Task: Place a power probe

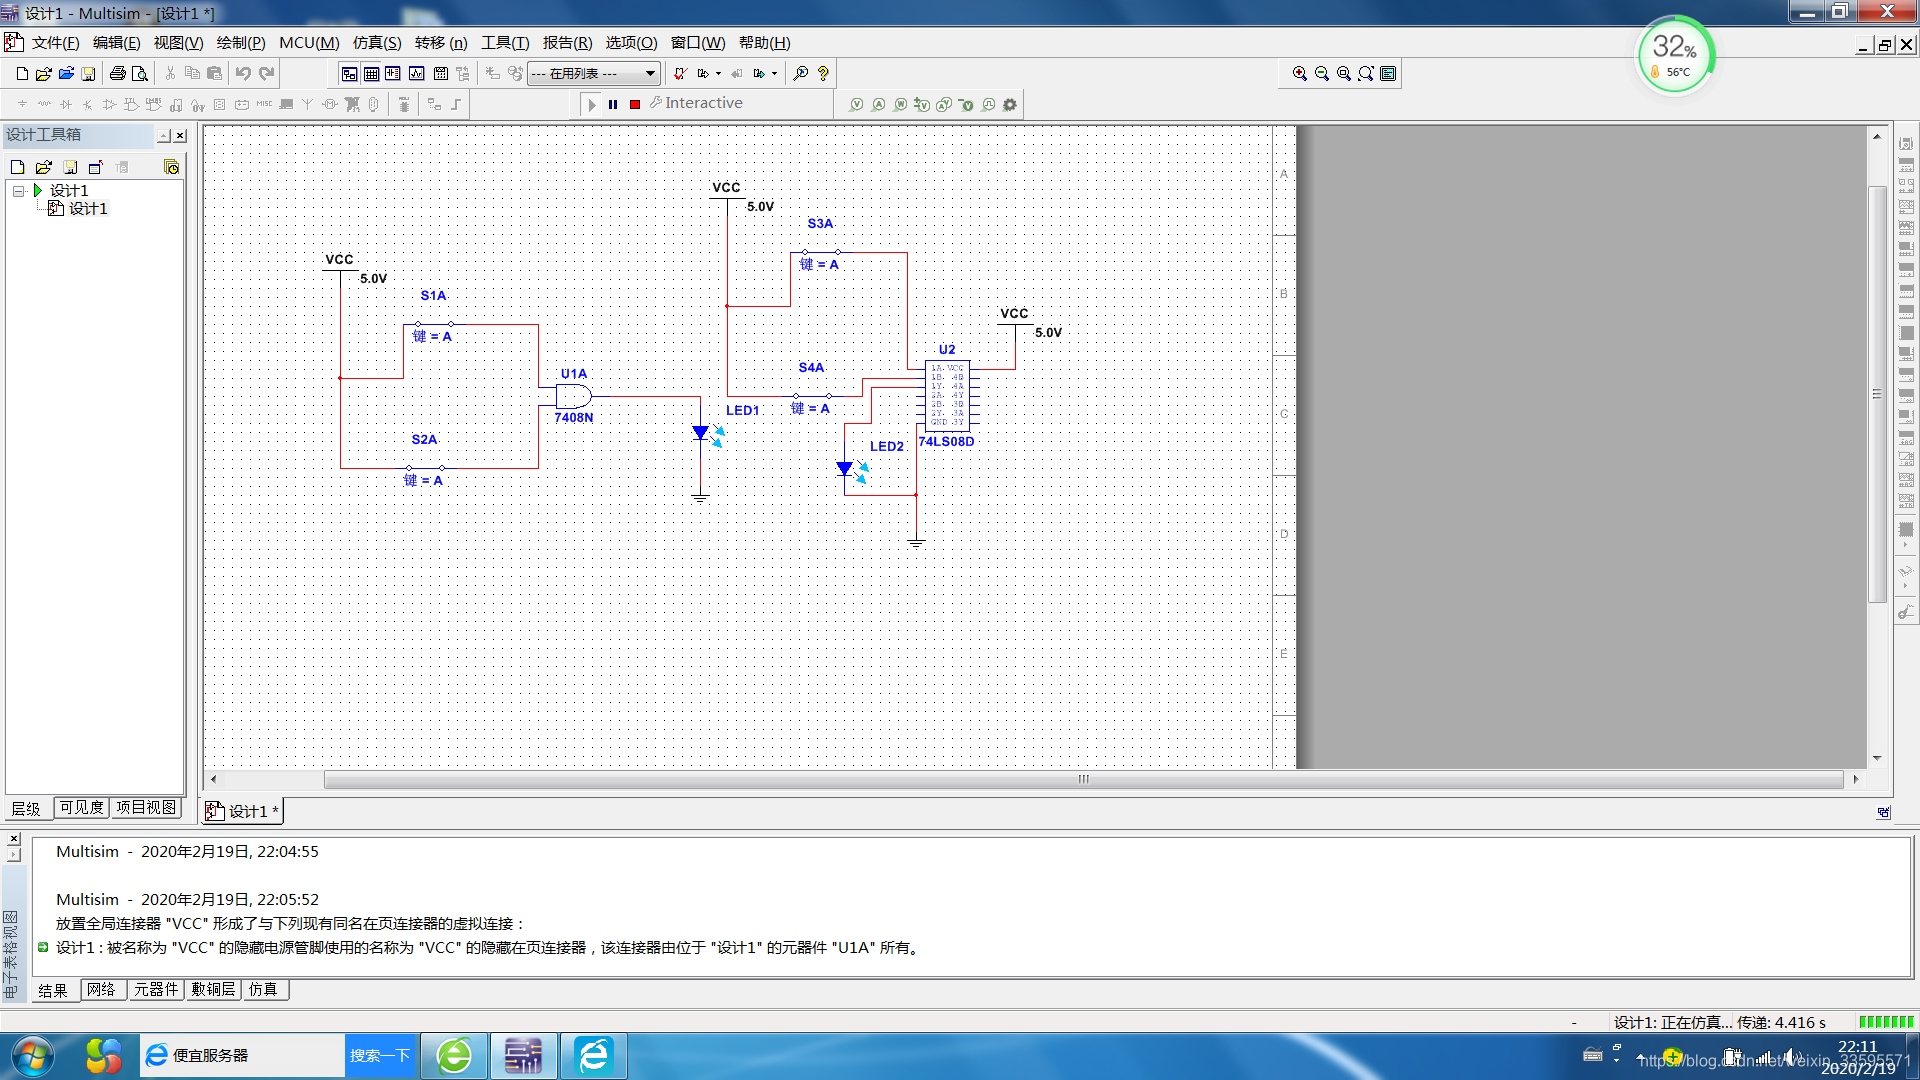Action: [900, 105]
